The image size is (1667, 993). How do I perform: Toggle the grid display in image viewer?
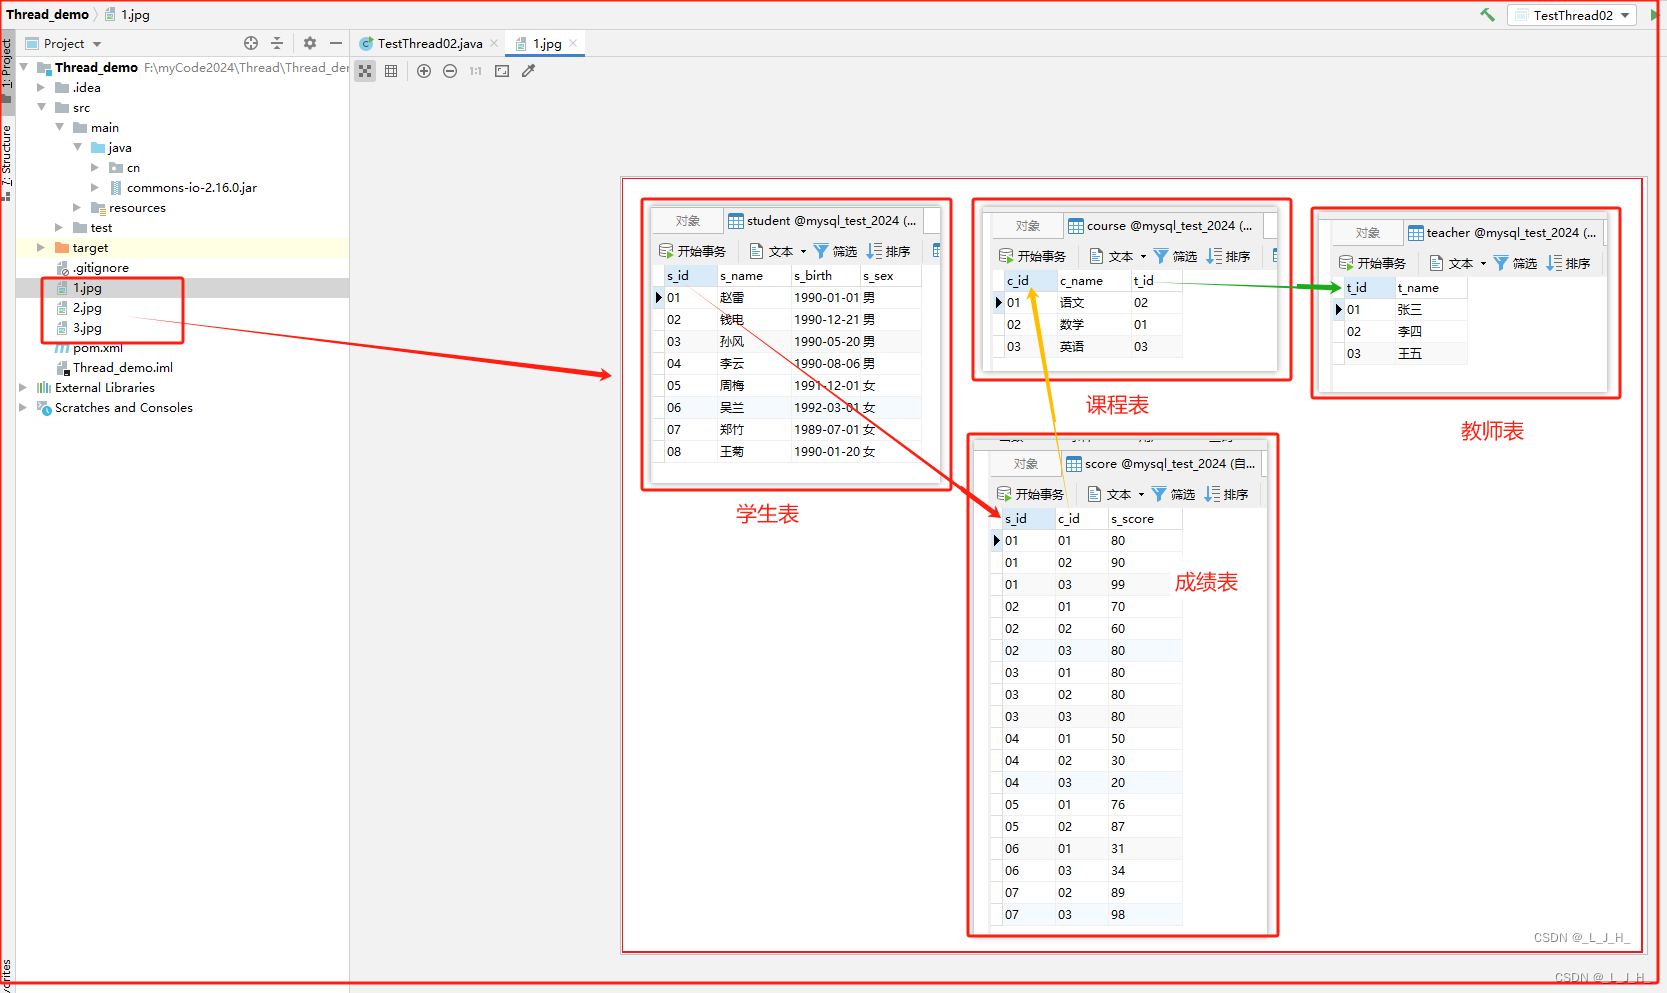(391, 71)
